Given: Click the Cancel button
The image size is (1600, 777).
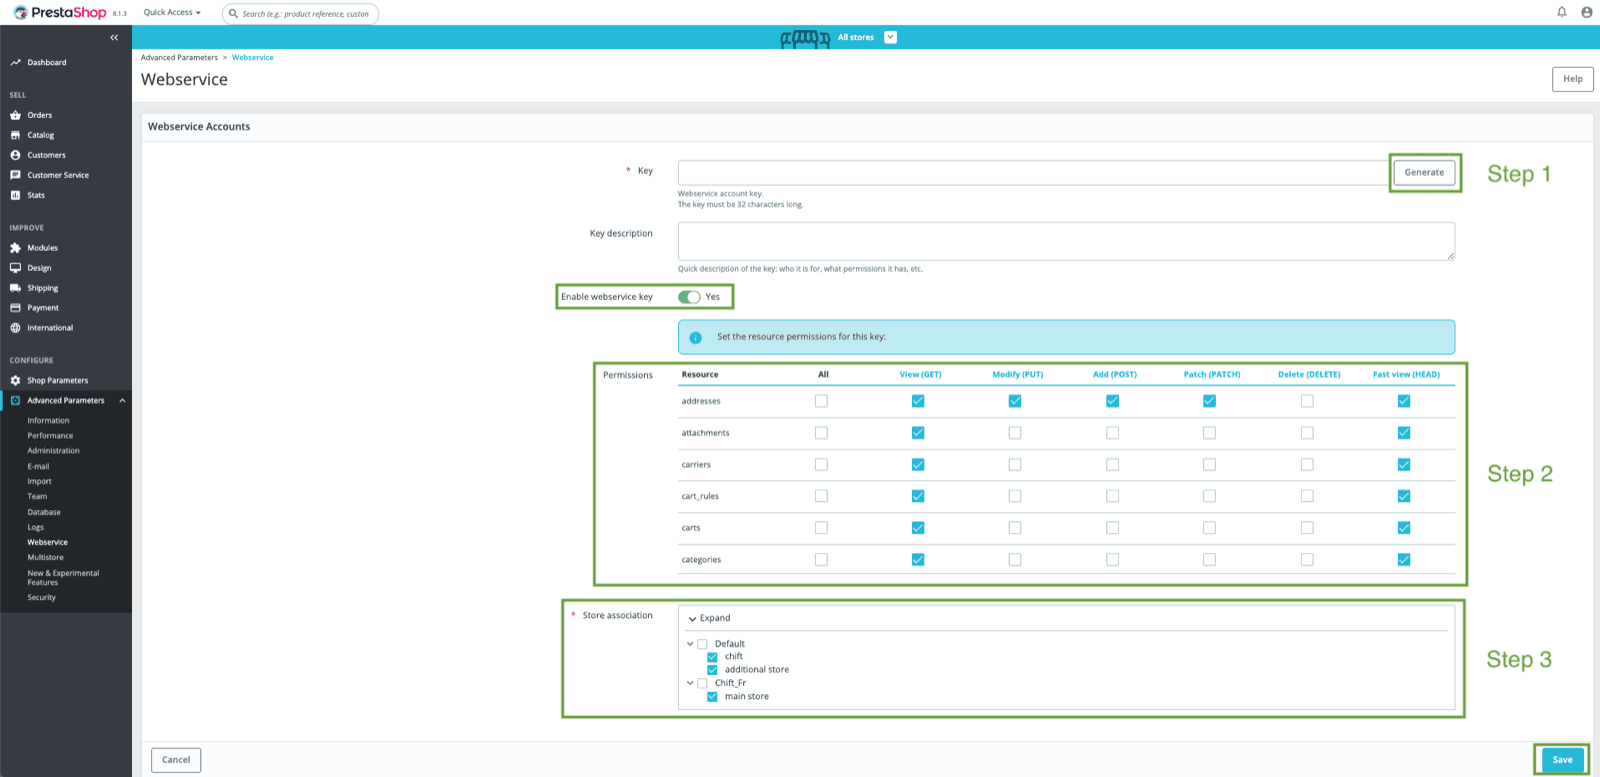Looking at the screenshot, I should 176,760.
